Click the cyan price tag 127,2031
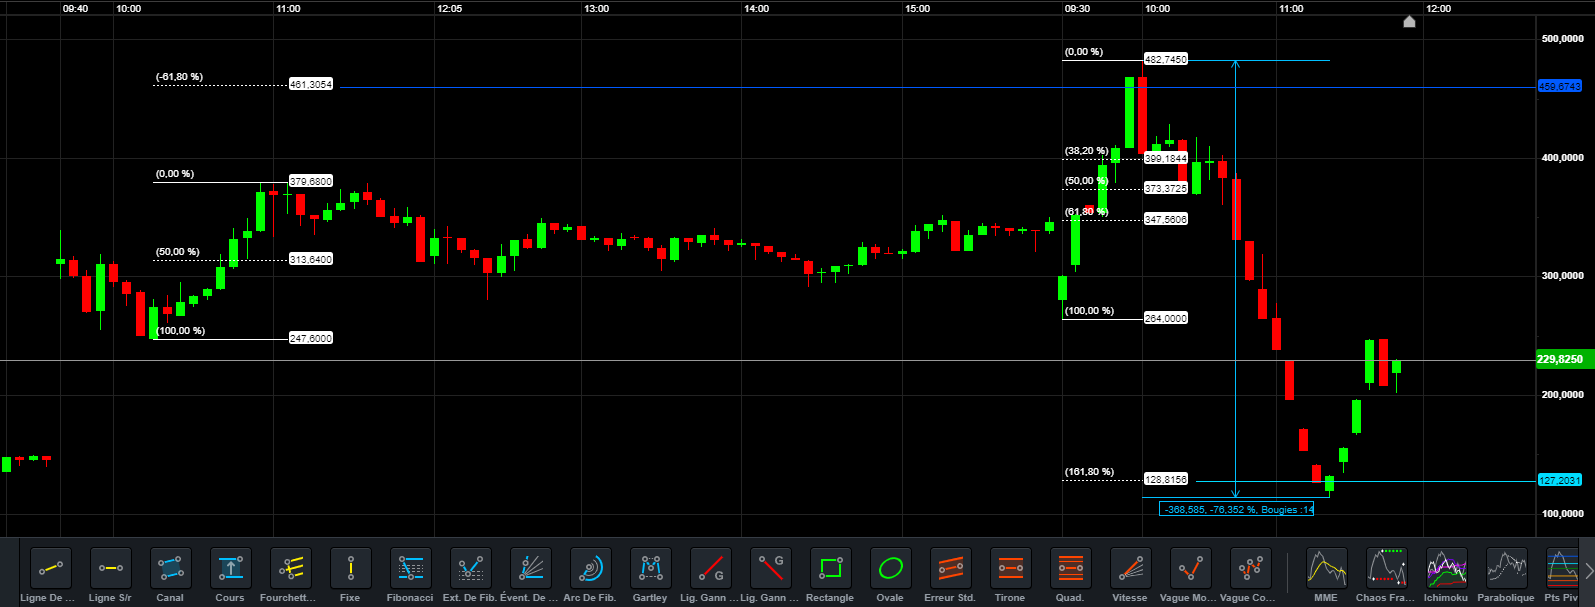The height and width of the screenshot is (607, 1595). coord(1559,480)
